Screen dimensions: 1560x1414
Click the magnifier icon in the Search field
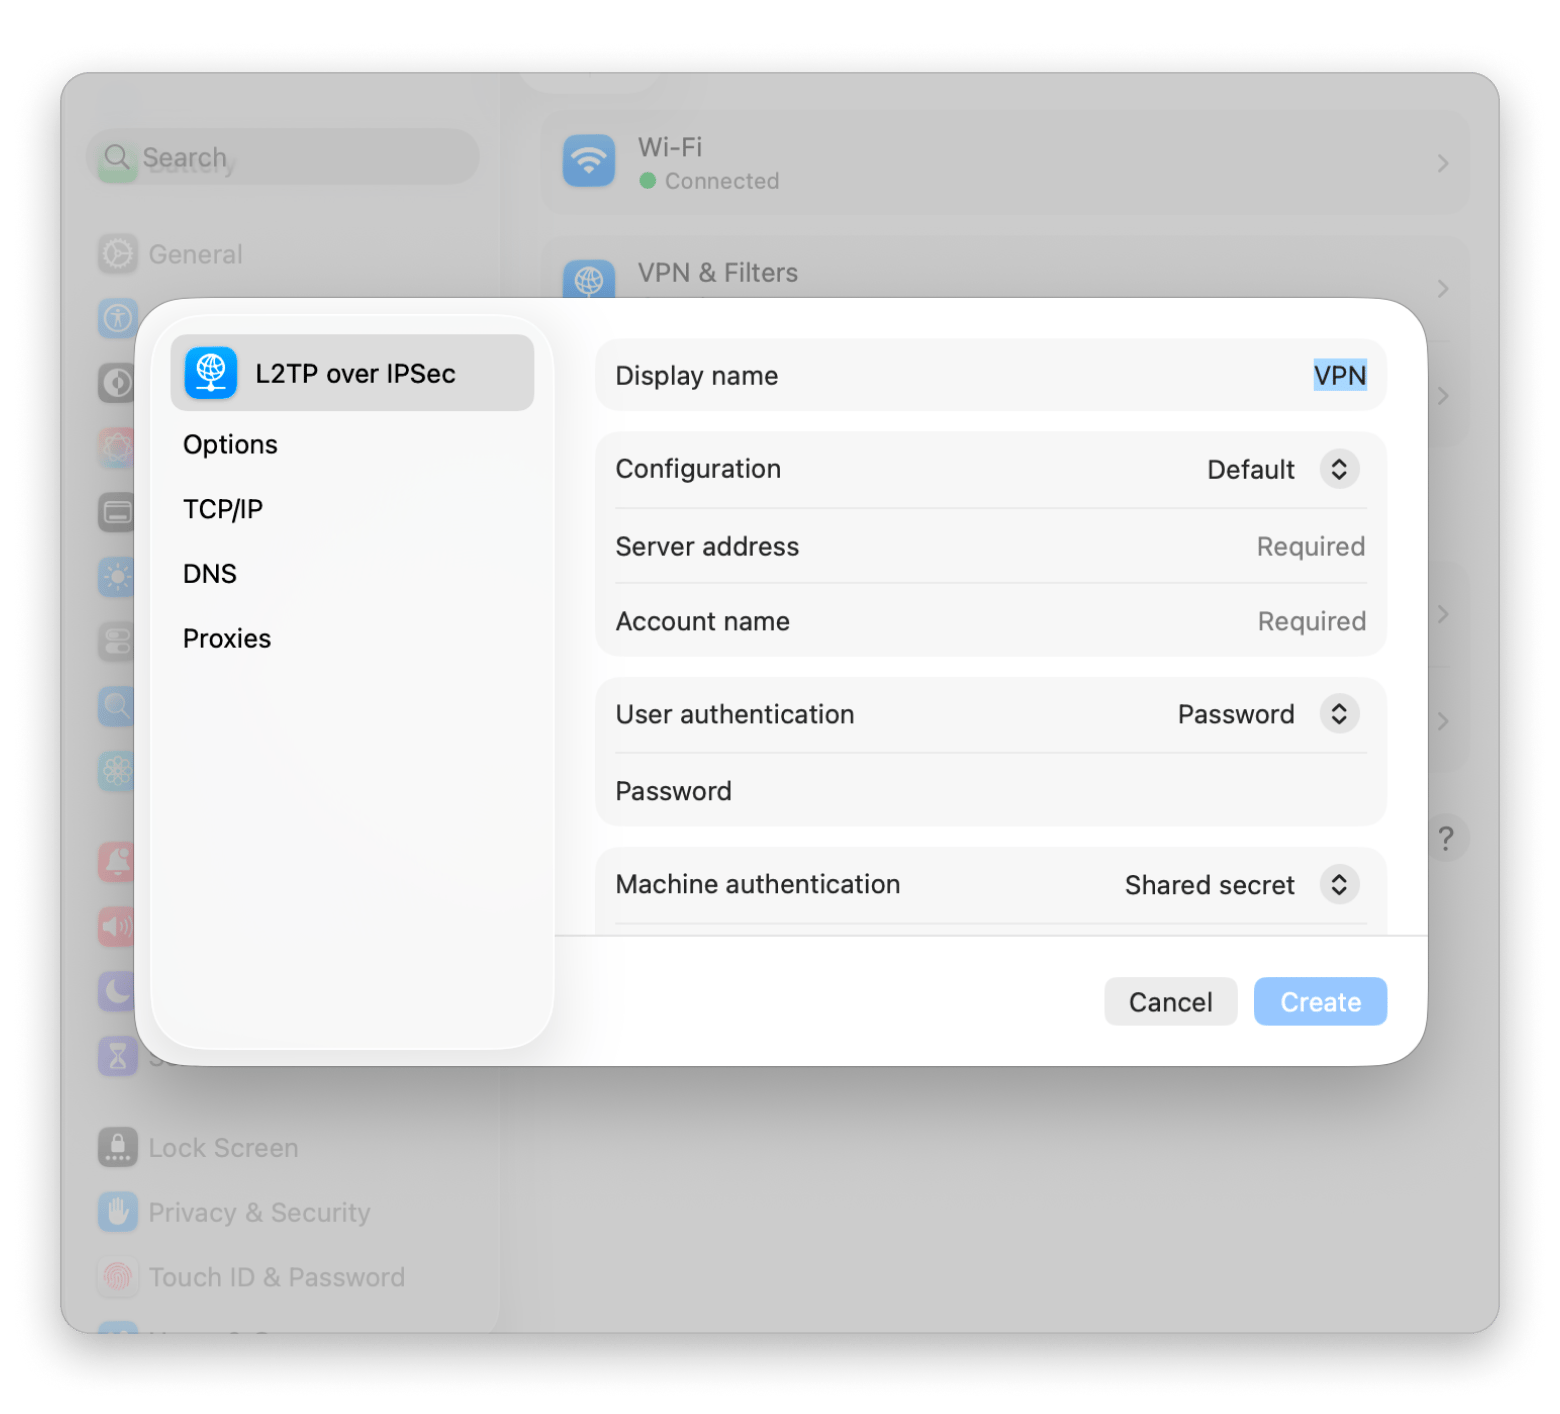116,156
